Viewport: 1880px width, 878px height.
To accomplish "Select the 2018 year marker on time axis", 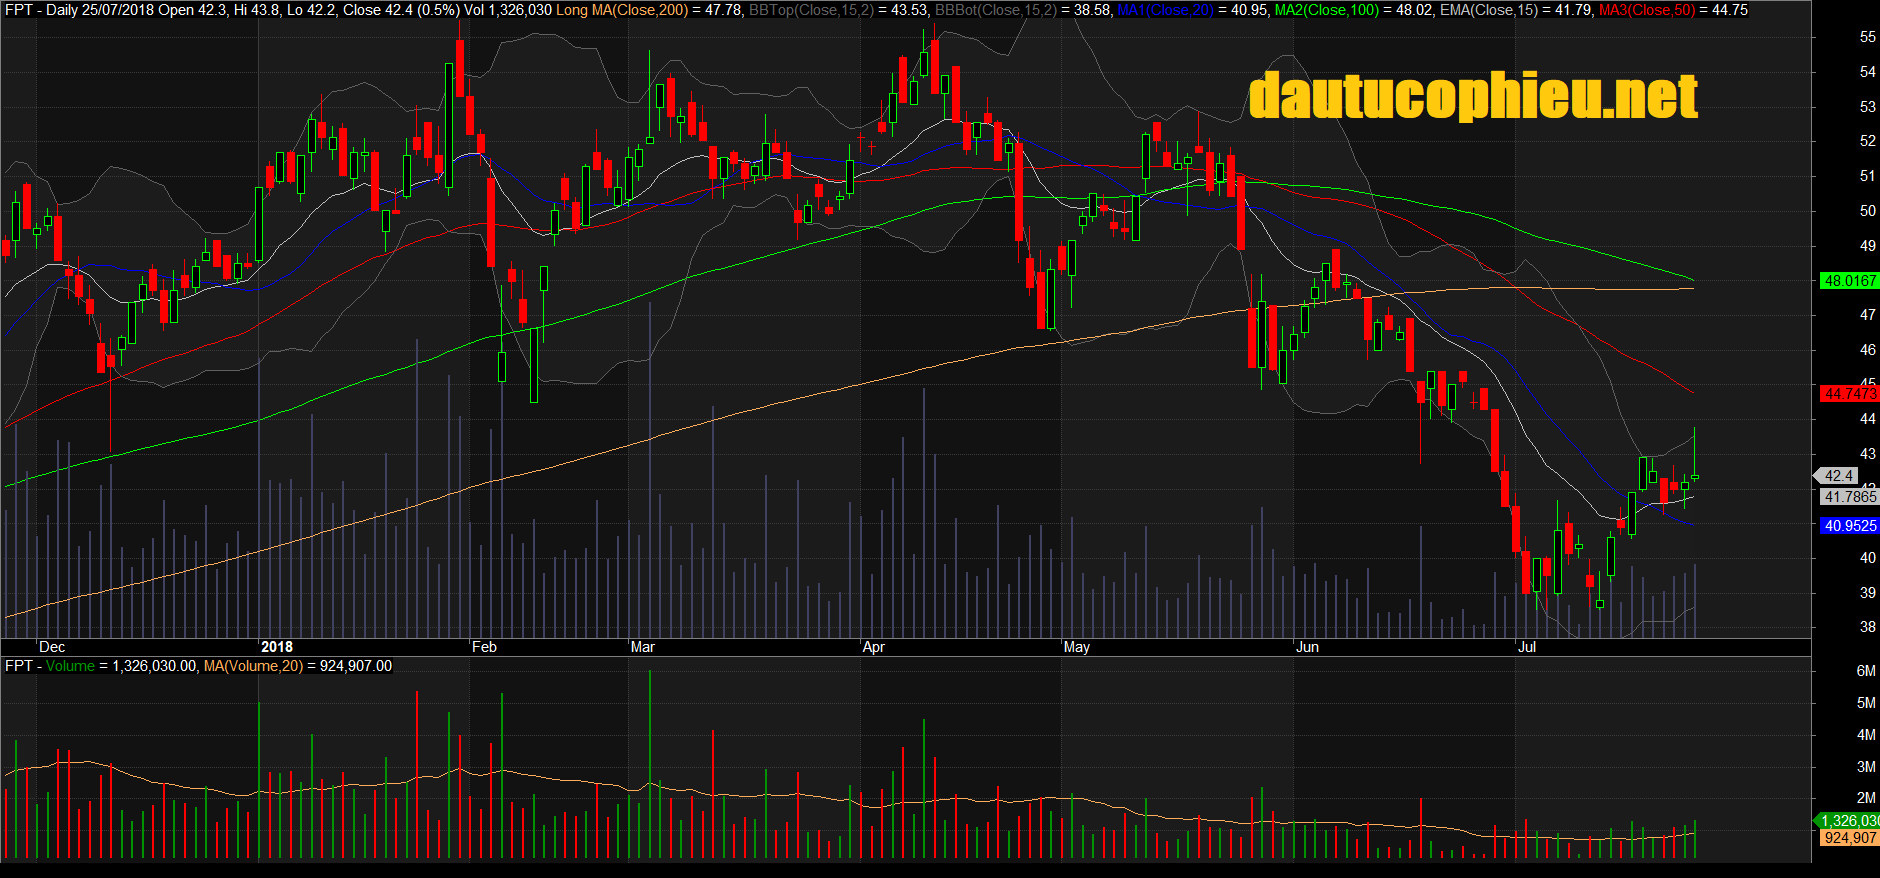I will (x=276, y=647).
